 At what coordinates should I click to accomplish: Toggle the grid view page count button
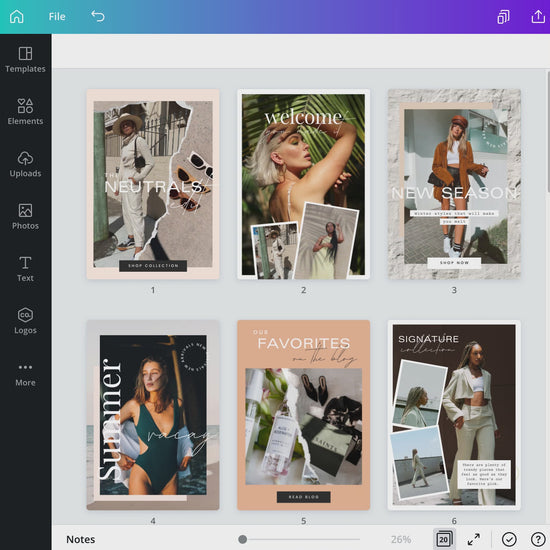(x=444, y=539)
